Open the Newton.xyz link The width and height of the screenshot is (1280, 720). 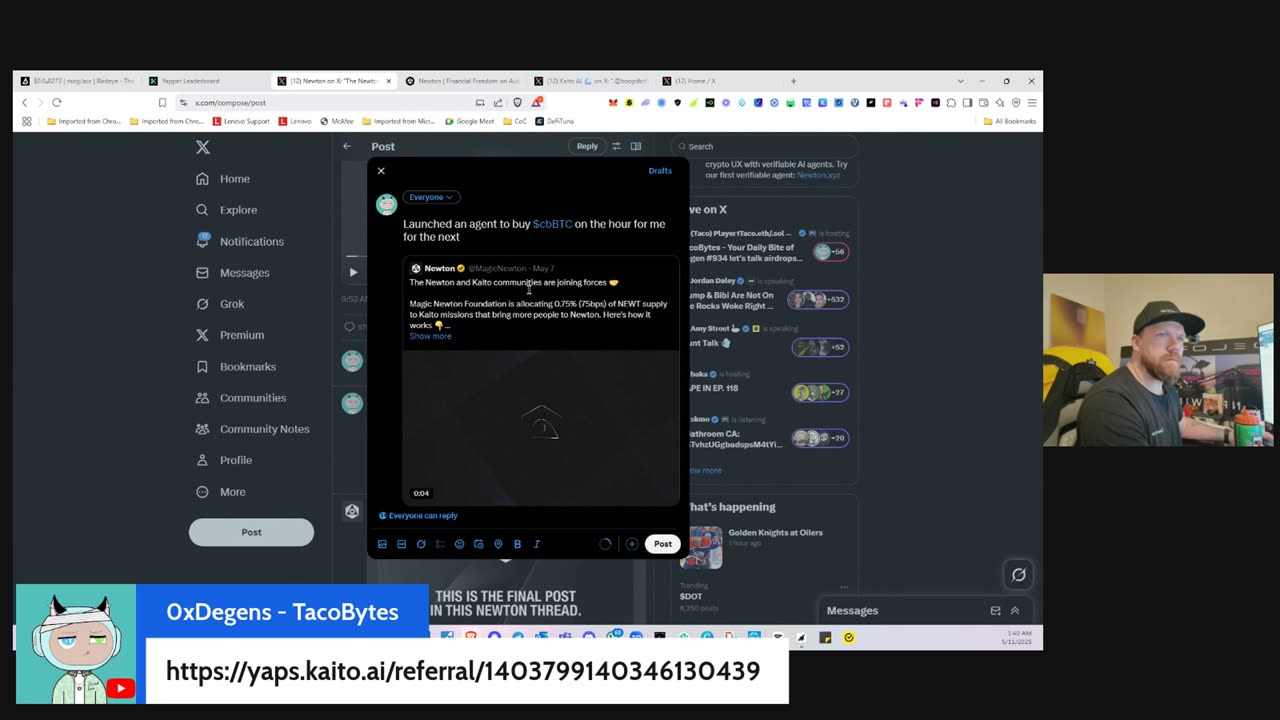pyautogui.click(x=818, y=175)
